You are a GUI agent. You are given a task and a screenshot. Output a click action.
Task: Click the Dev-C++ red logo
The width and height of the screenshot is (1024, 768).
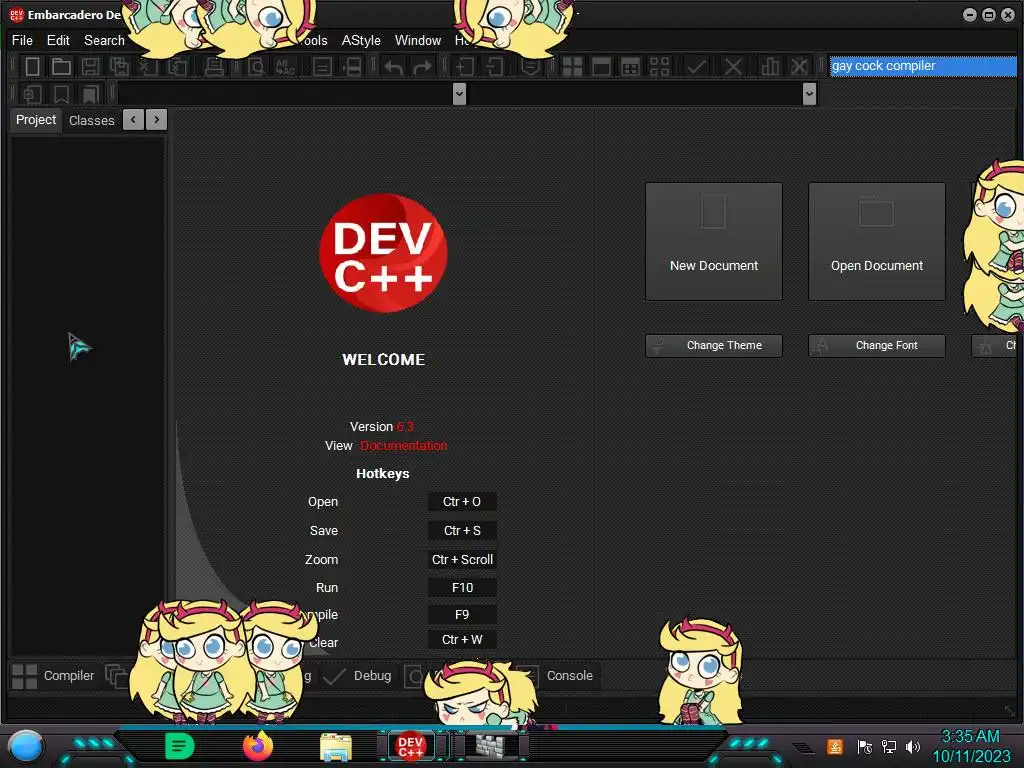pyautogui.click(x=383, y=253)
